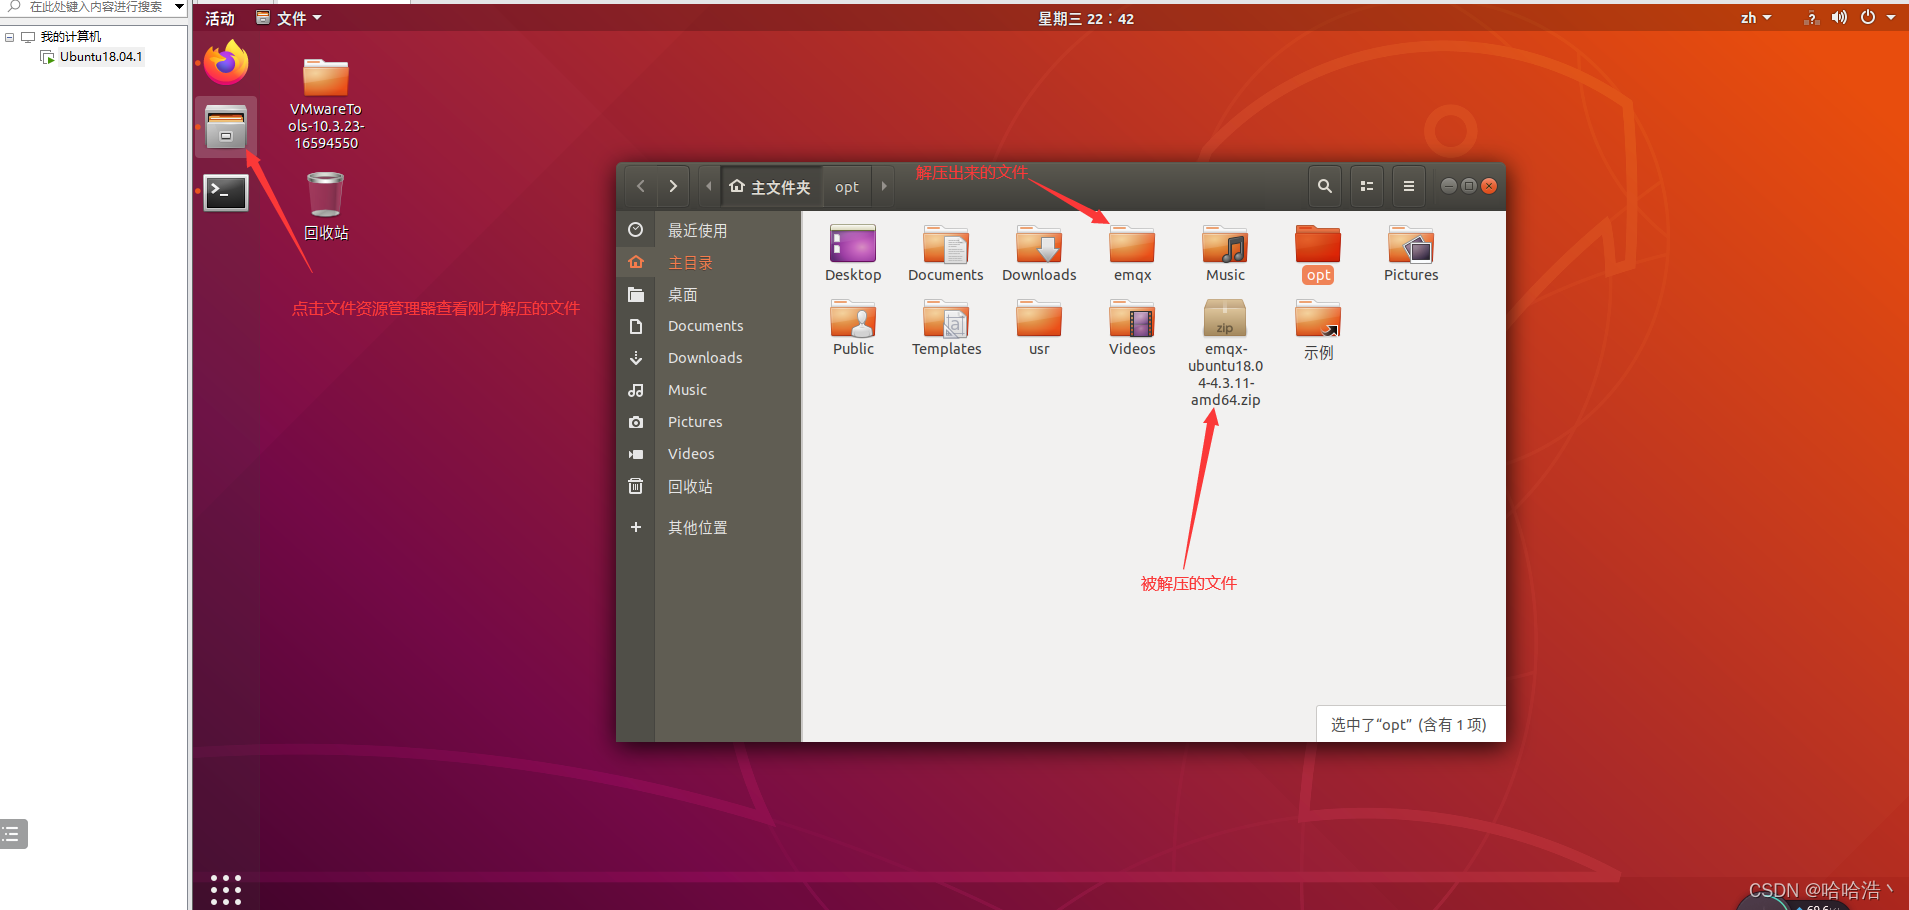The image size is (1909, 910).
Task: Select the Desktop folder icon
Action: pyautogui.click(x=853, y=254)
